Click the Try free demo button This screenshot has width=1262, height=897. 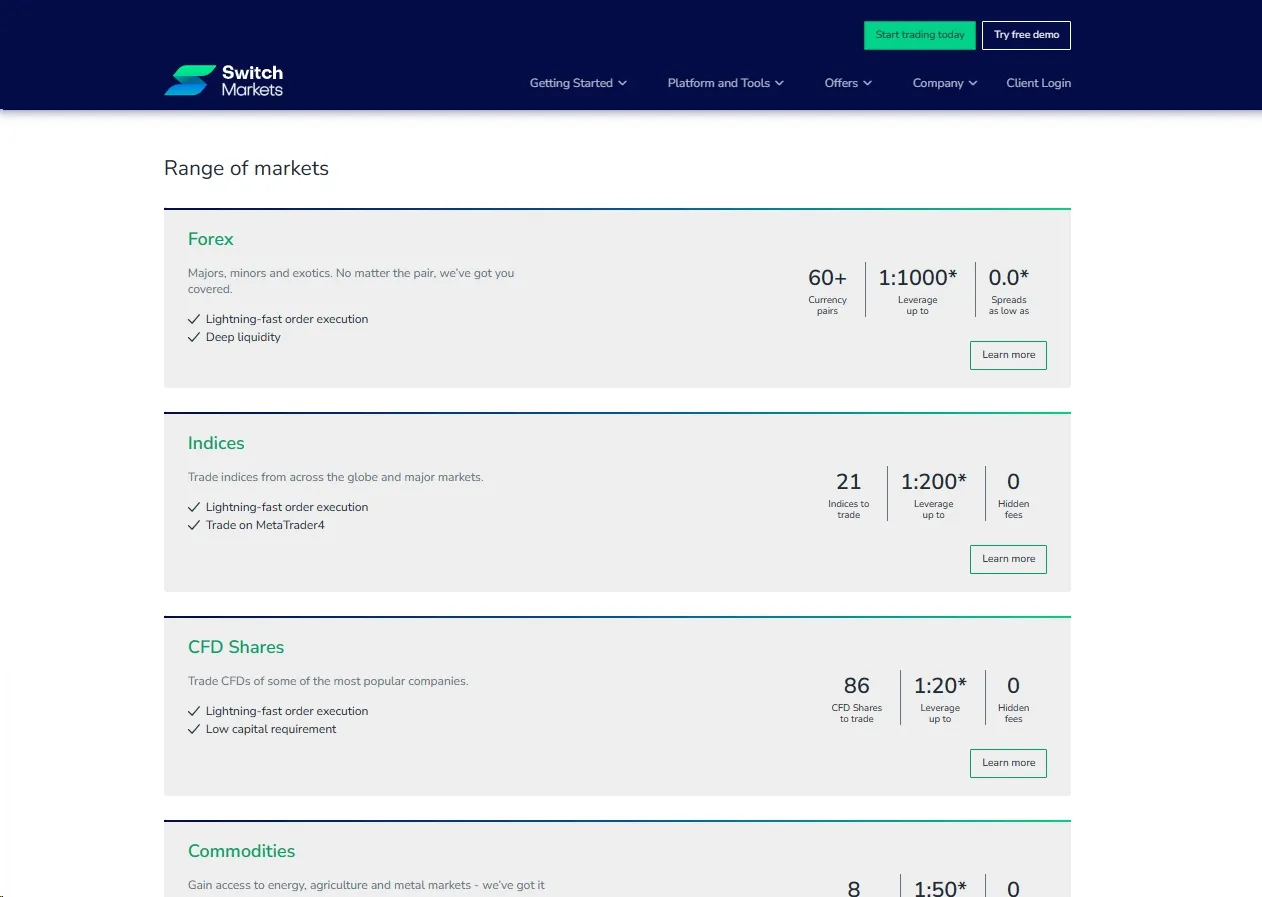[x=1026, y=35]
